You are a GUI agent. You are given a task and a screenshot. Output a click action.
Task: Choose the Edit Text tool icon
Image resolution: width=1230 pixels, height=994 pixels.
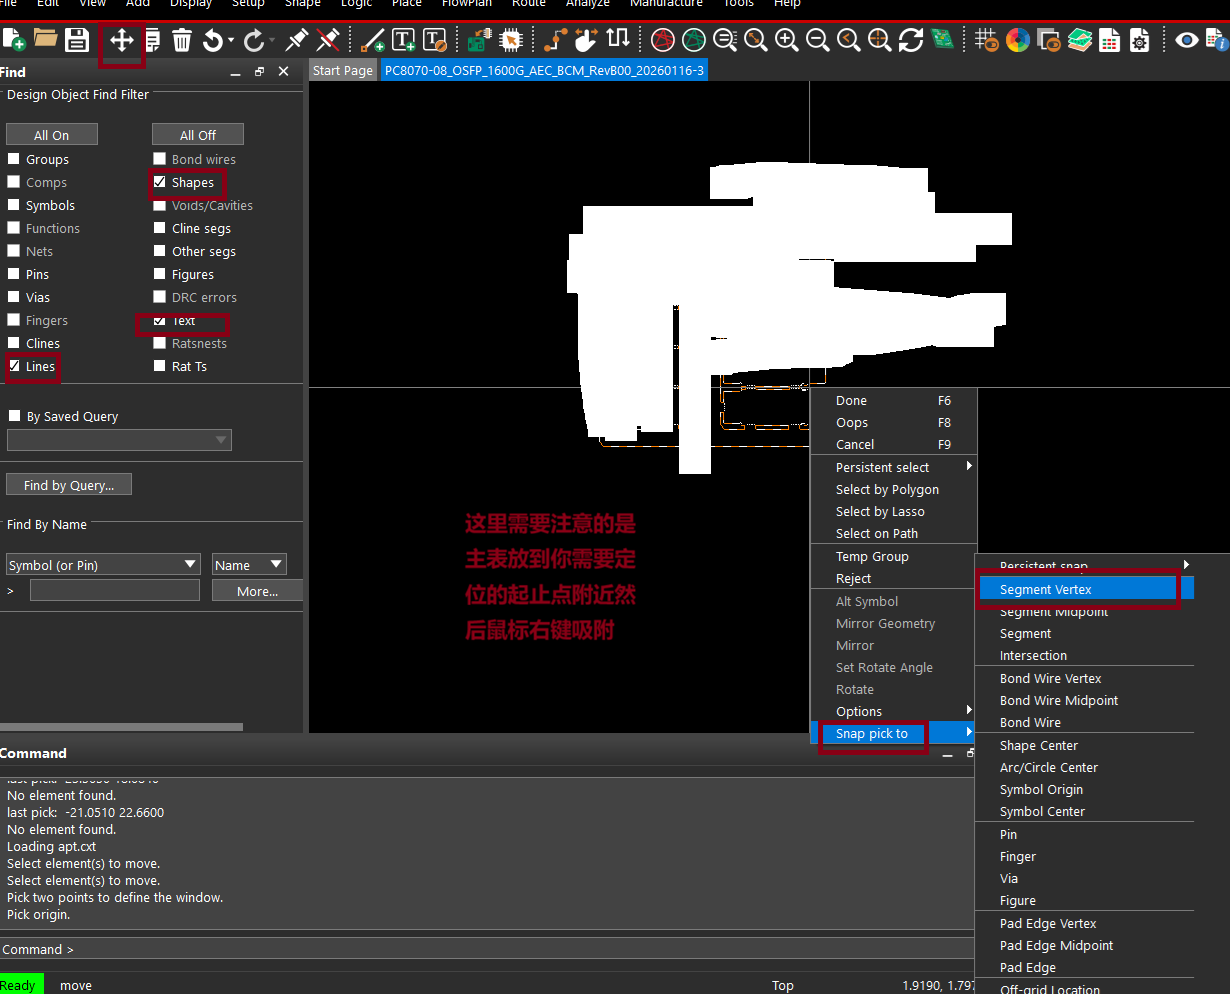(435, 40)
